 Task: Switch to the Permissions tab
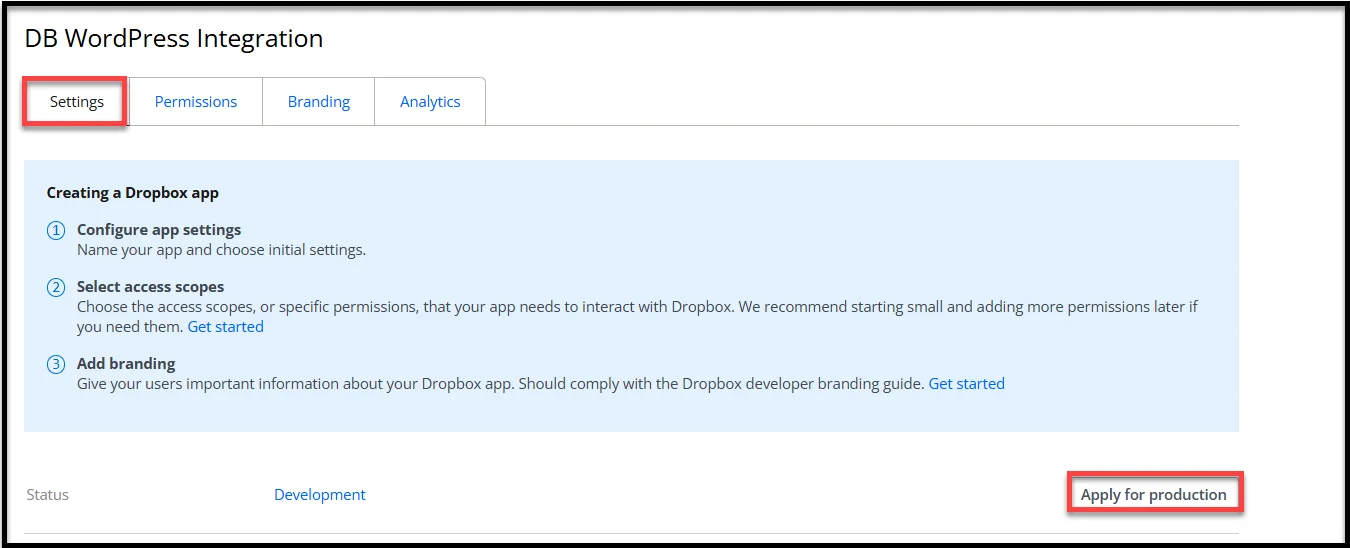(x=196, y=102)
